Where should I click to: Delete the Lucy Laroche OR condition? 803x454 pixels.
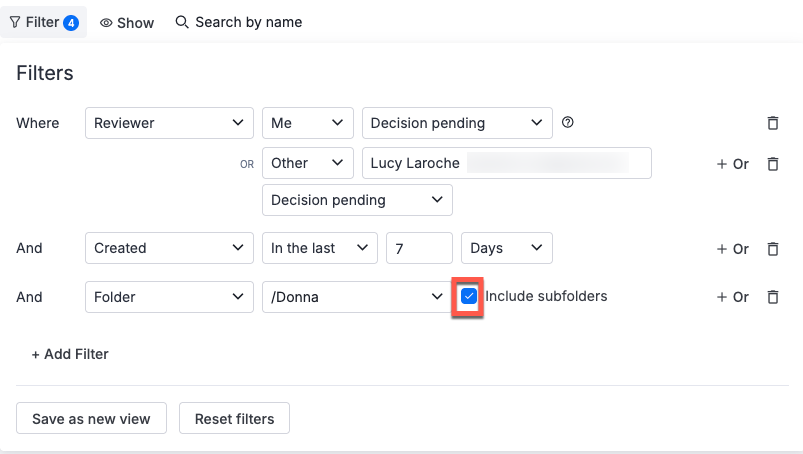[772, 163]
